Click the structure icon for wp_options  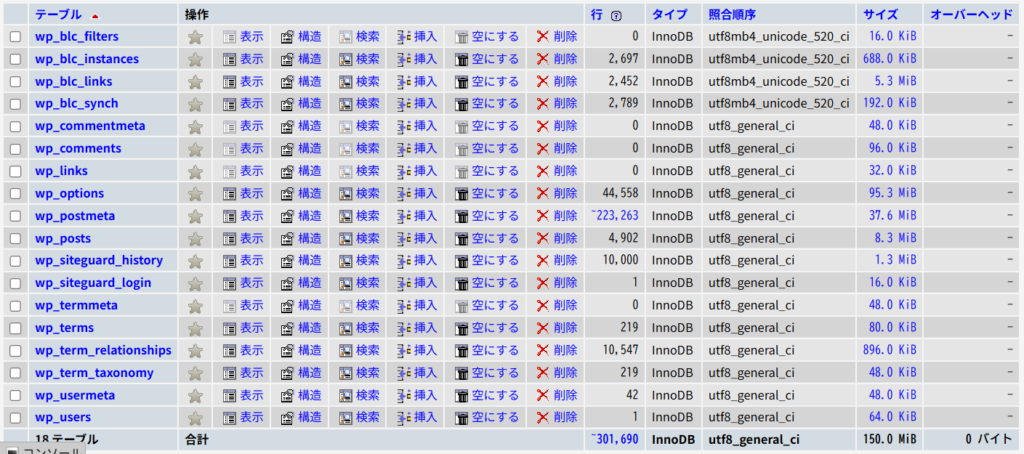[x=287, y=194]
